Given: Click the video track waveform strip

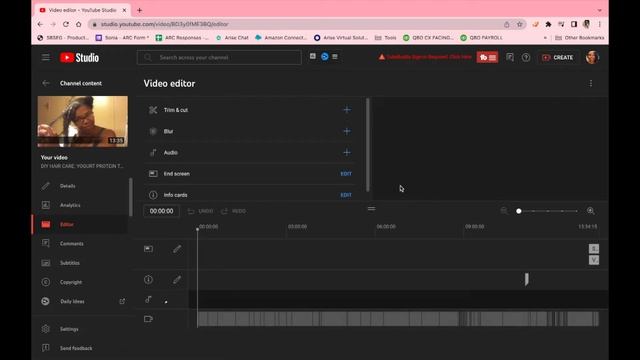Looking at the screenshot, I should (x=398, y=319).
